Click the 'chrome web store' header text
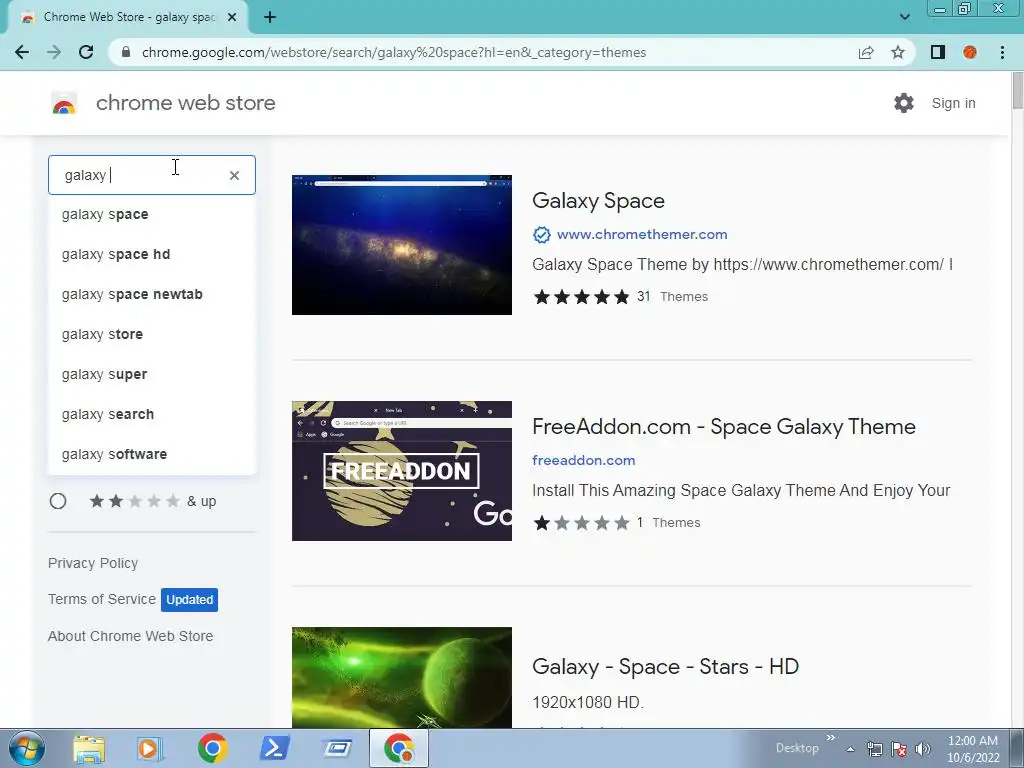This screenshot has width=1024, height=768. tap(185, 103)
